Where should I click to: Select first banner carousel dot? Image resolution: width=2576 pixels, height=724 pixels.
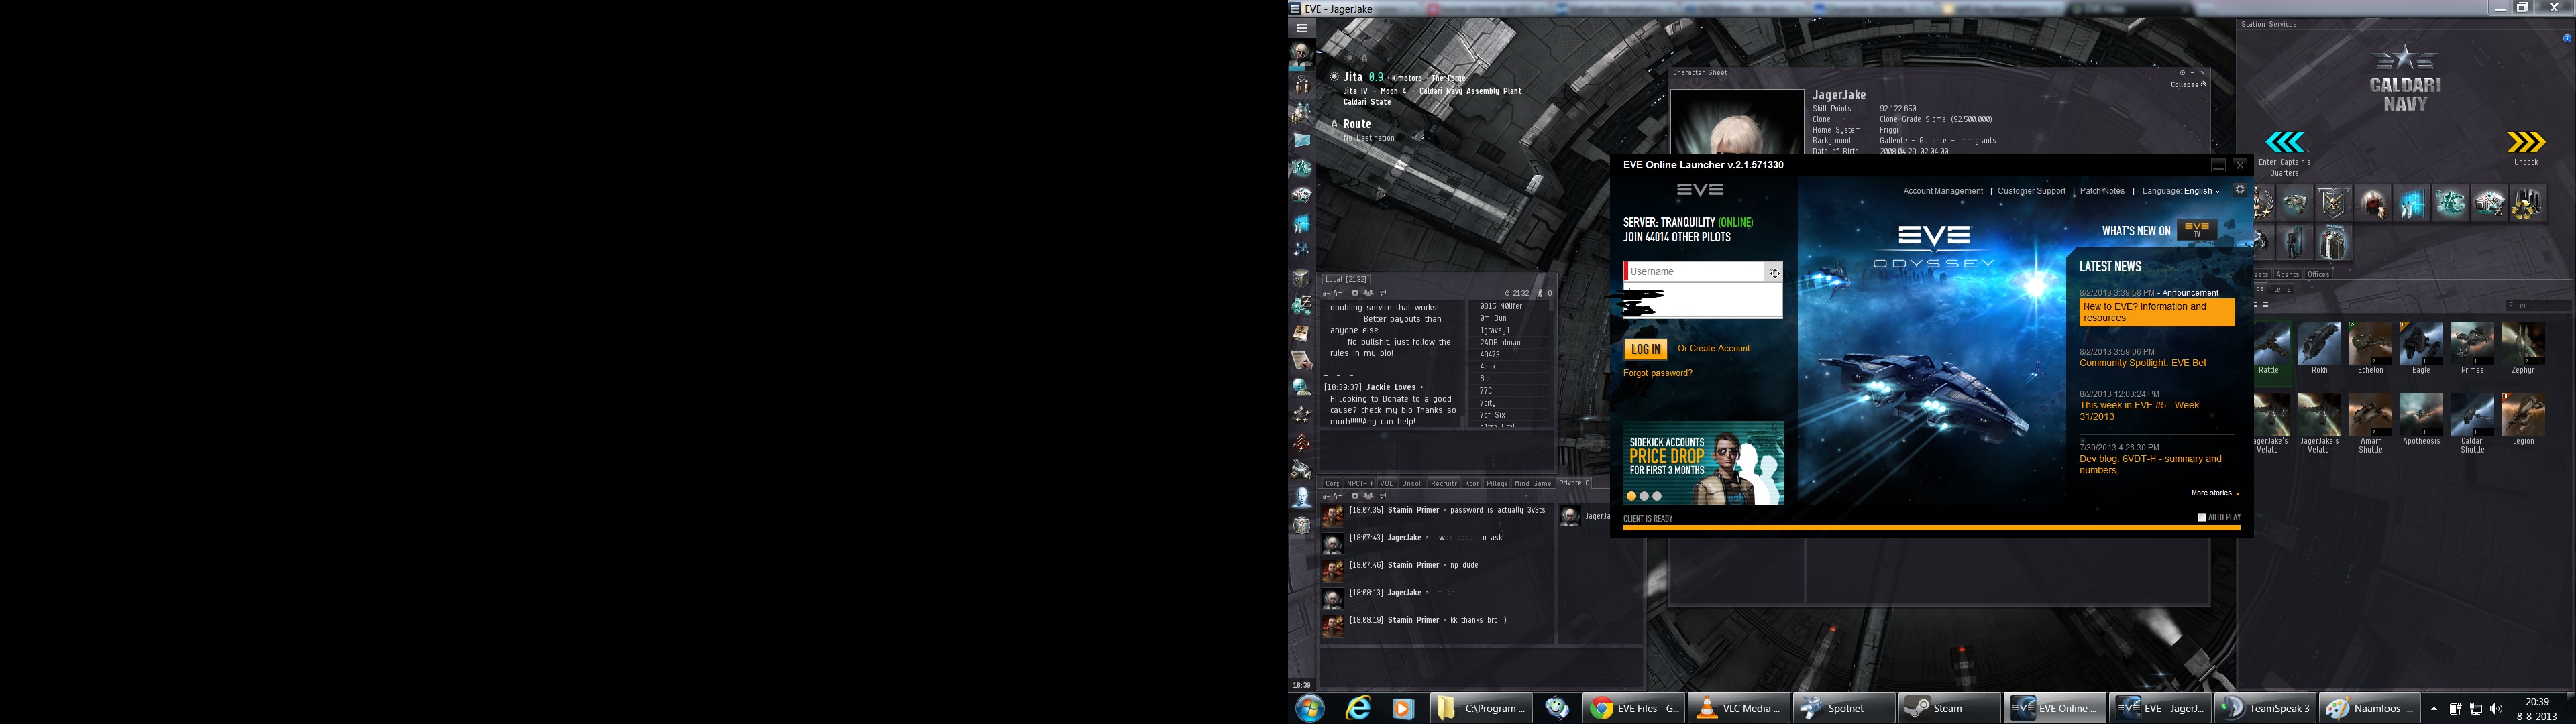(x=1631, y=496)
